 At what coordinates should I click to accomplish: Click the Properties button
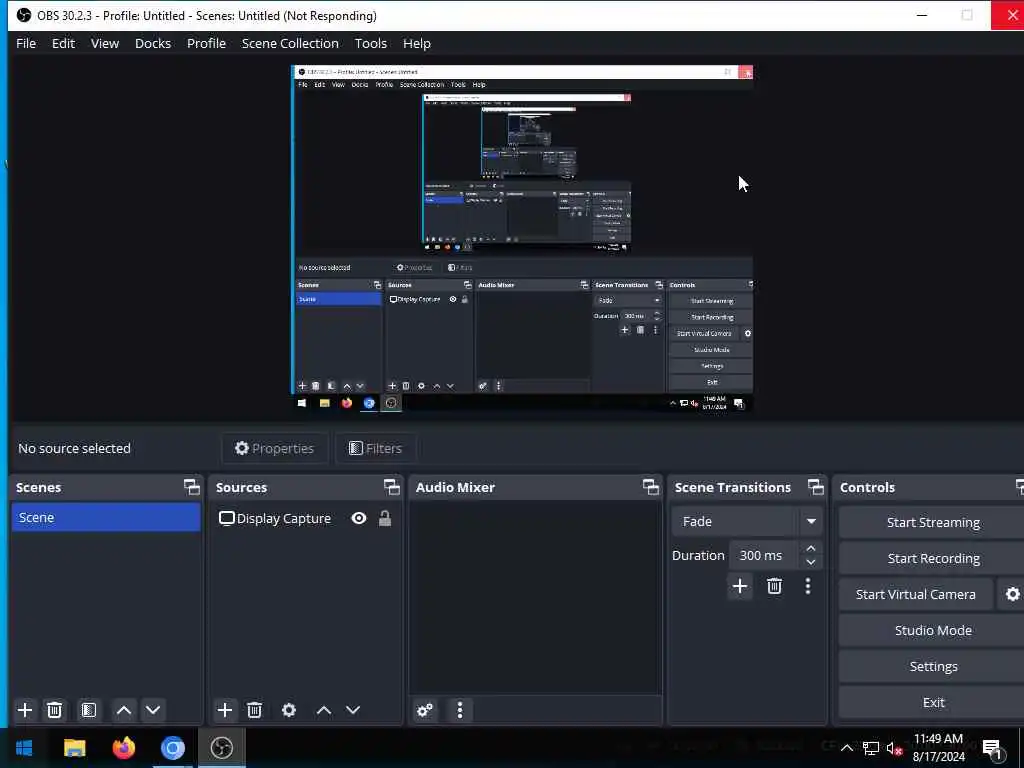tap(274, 449)
